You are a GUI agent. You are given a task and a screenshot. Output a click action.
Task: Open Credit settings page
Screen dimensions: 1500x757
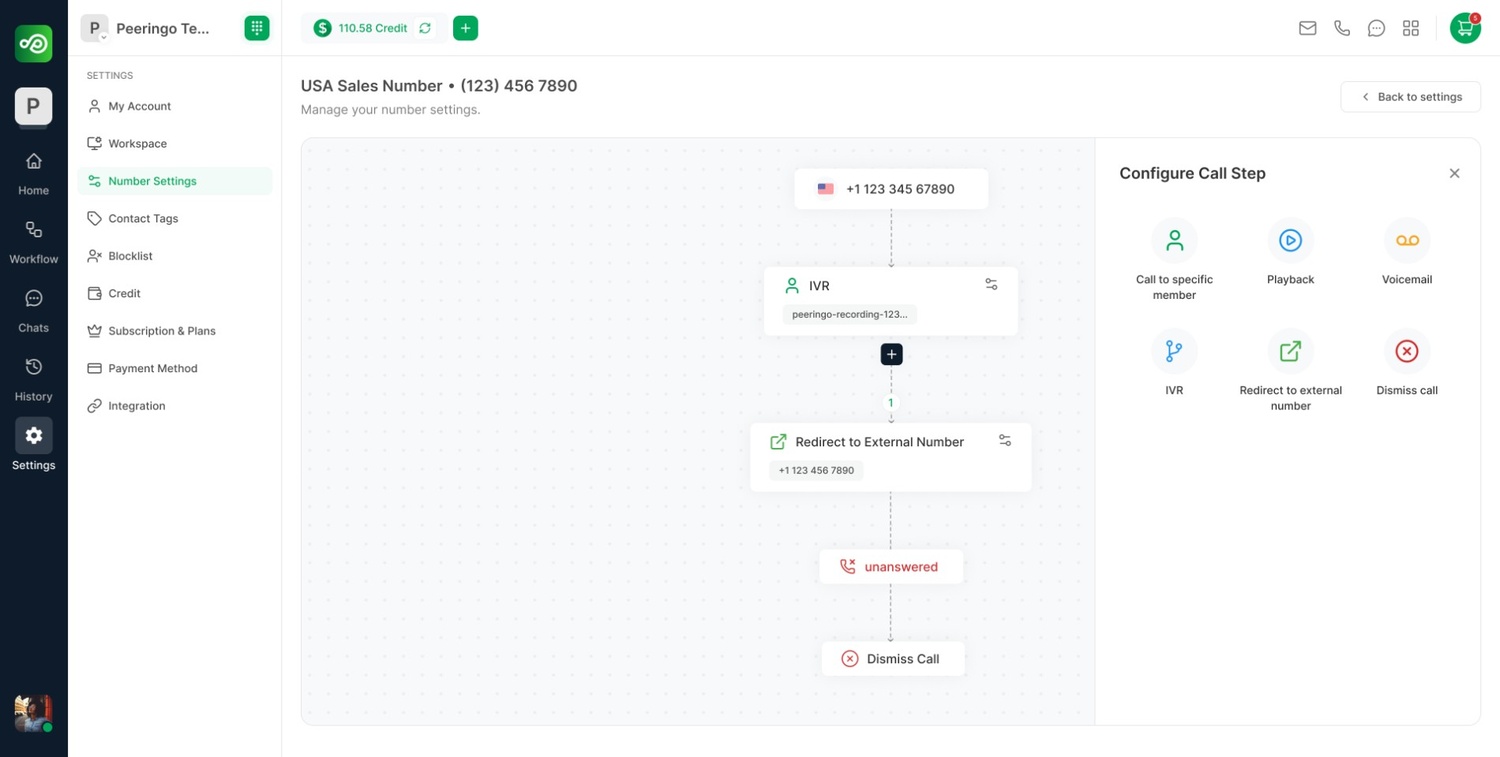175,293
